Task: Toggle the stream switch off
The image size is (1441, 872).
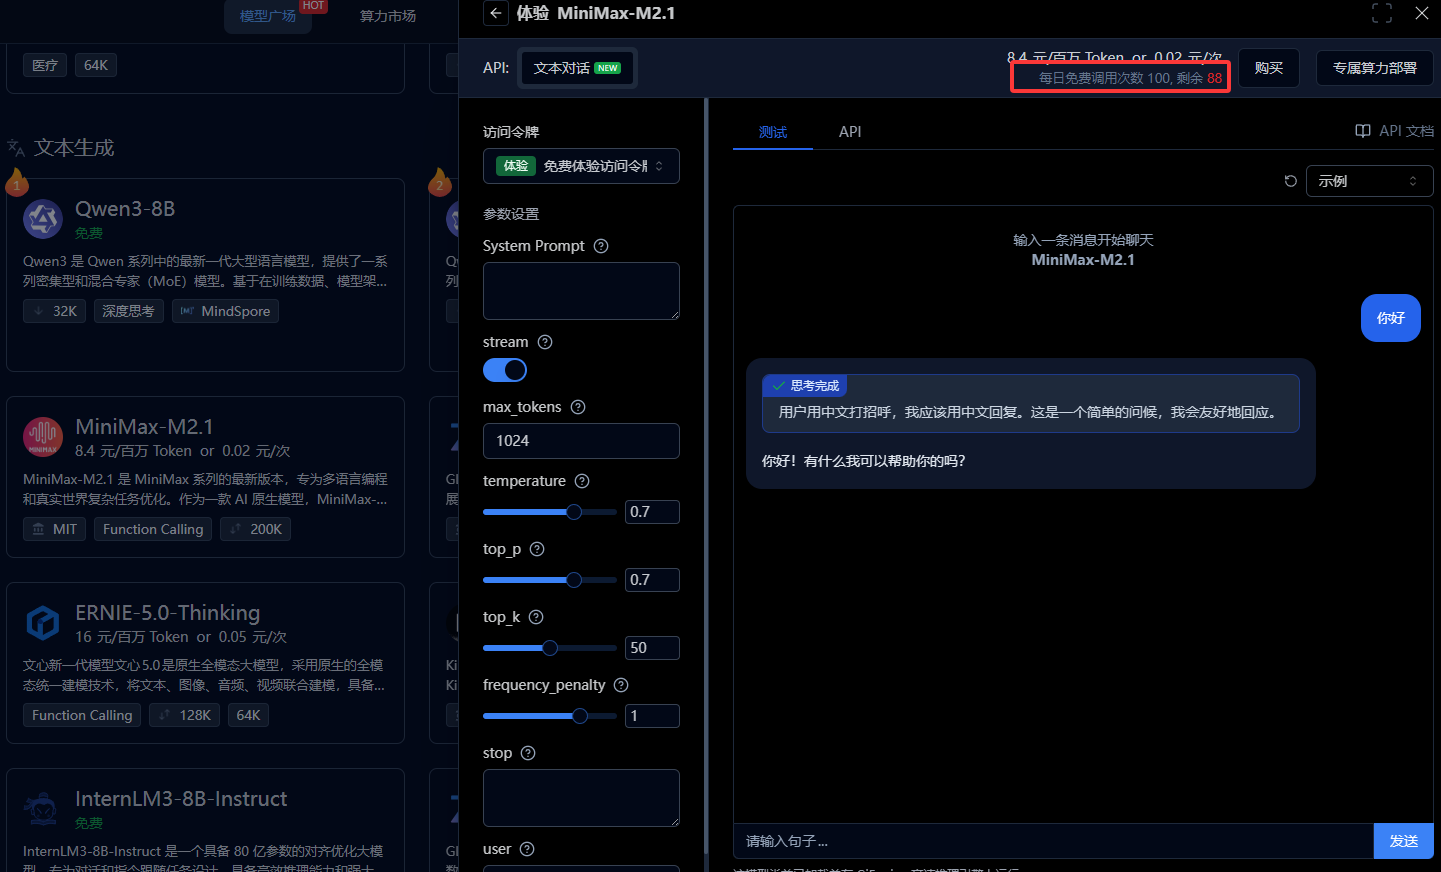Action: pos(505,370)
